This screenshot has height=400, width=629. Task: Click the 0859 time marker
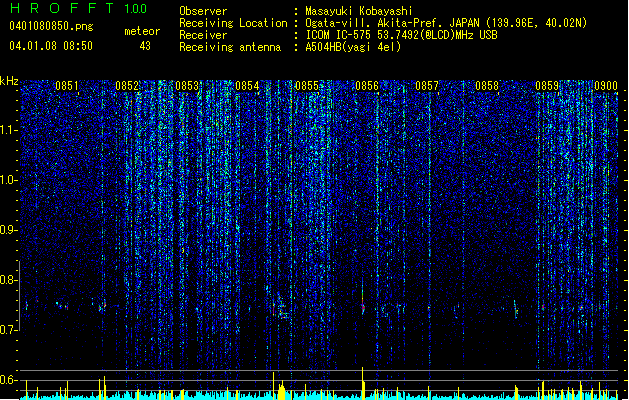coord(547,86)
